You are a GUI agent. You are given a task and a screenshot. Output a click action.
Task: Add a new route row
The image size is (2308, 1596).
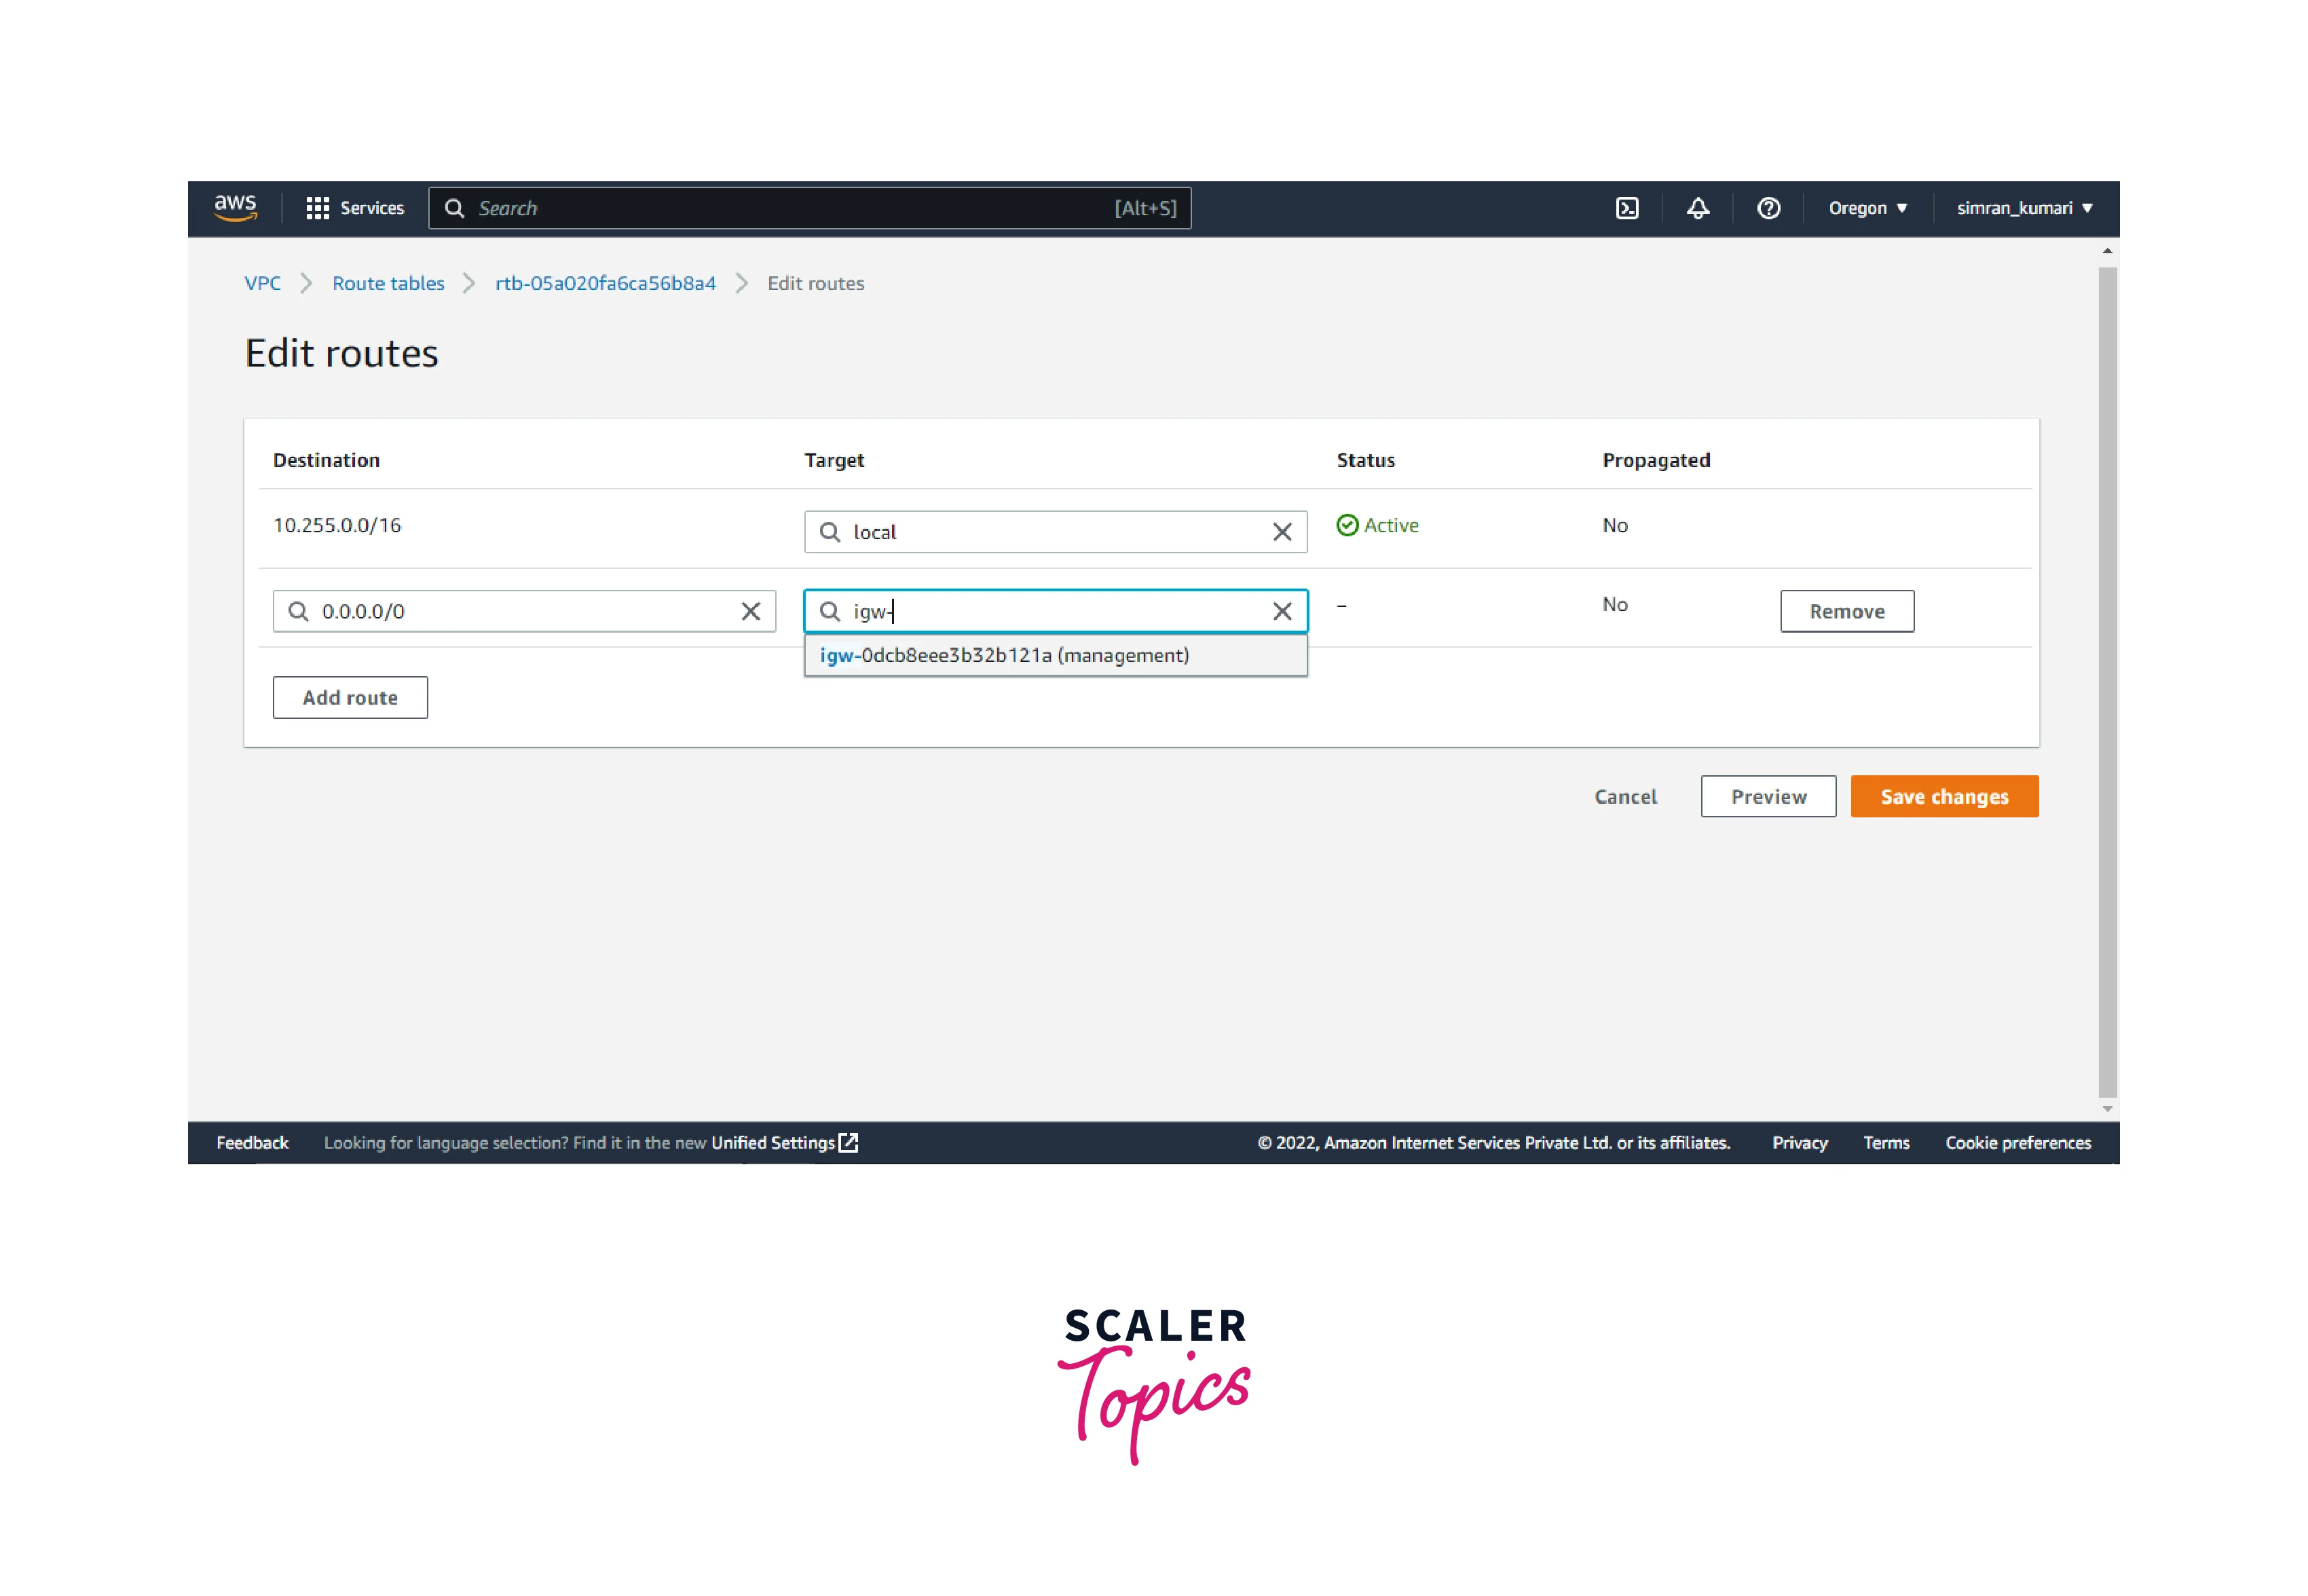click(x=350, y=697)
